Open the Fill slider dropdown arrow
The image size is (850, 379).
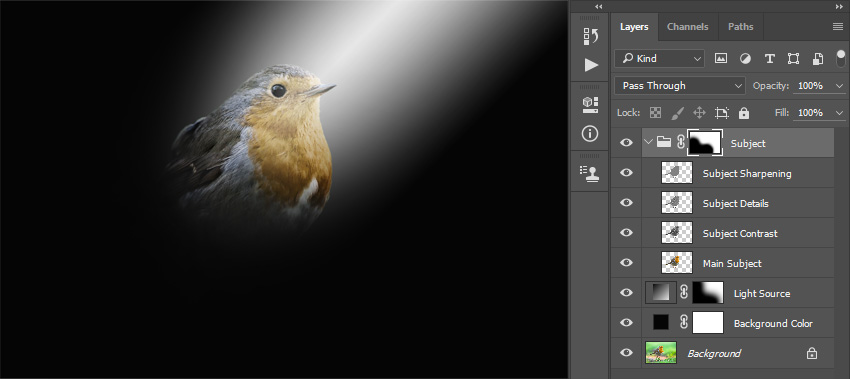pyautogui.click(x=840, y=113)
